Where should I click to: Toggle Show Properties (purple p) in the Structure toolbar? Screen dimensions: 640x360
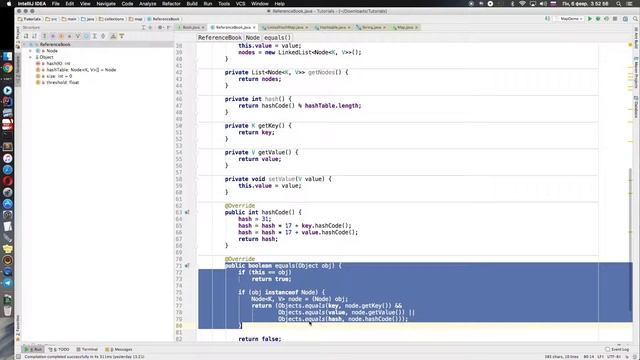click(53, 36)
